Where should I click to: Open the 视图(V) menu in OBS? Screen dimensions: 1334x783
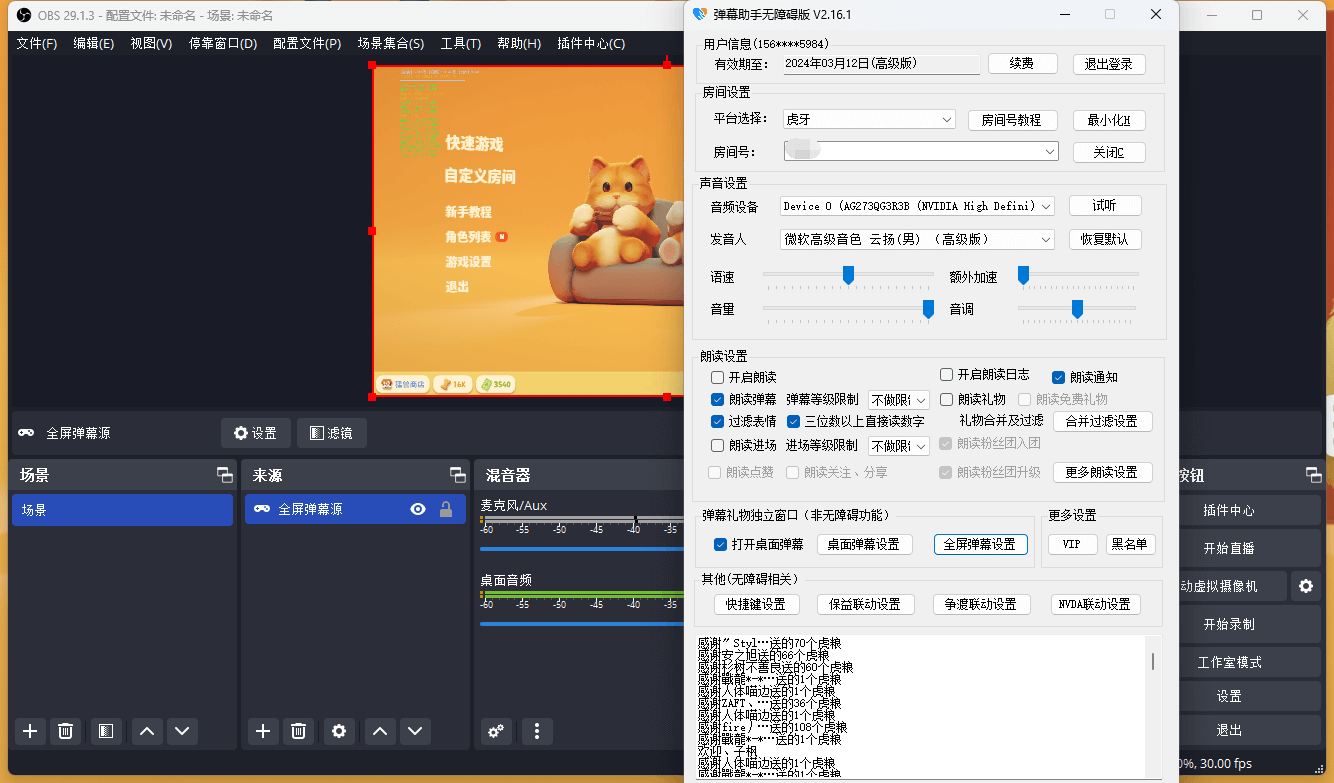[x=151, y=44]
